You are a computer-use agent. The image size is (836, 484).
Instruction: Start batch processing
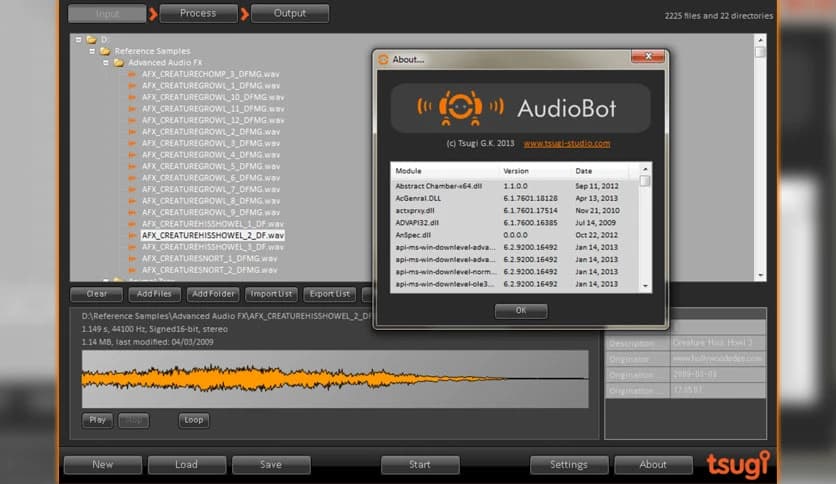click(x=420, y=465)
